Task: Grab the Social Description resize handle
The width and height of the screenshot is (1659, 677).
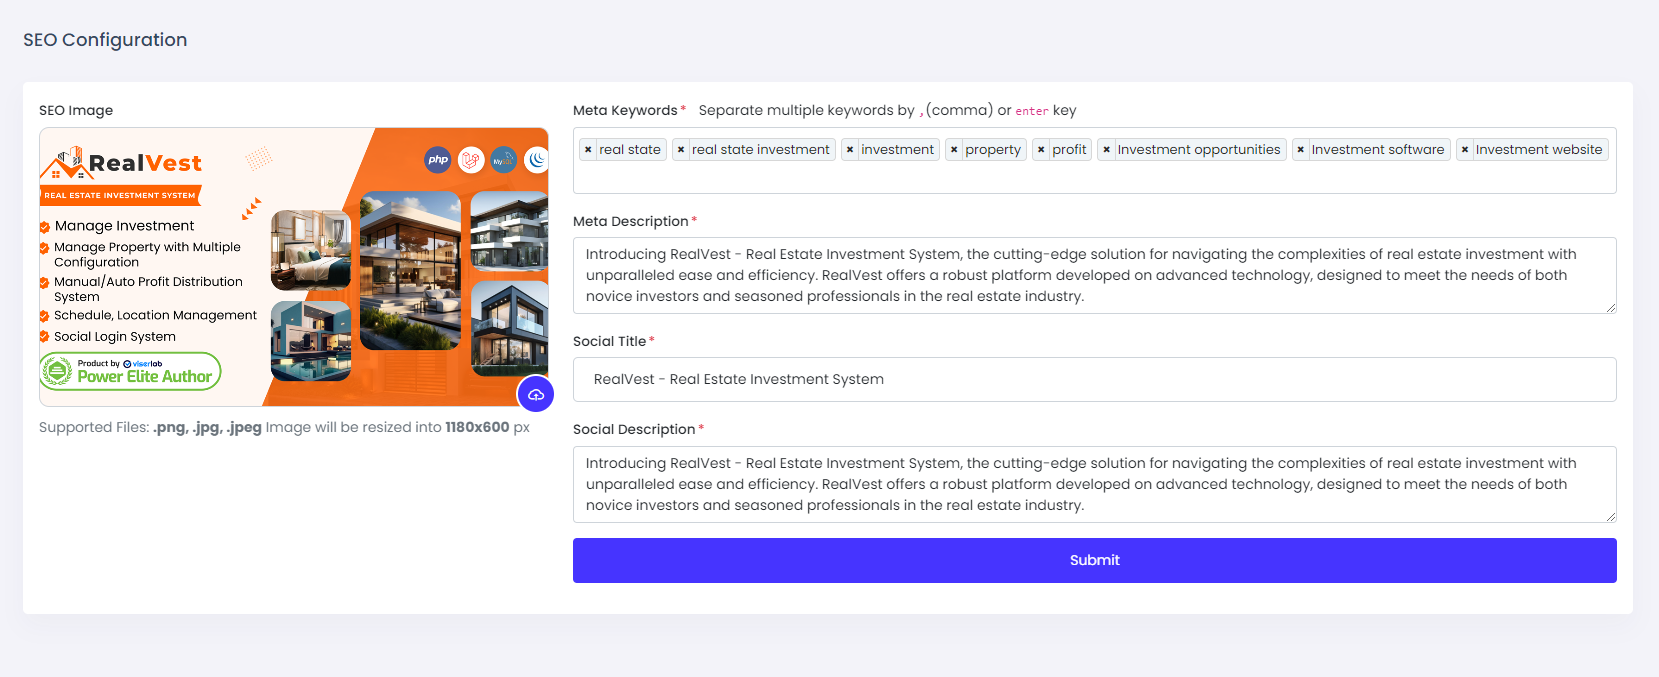Action: point(1610,517)
